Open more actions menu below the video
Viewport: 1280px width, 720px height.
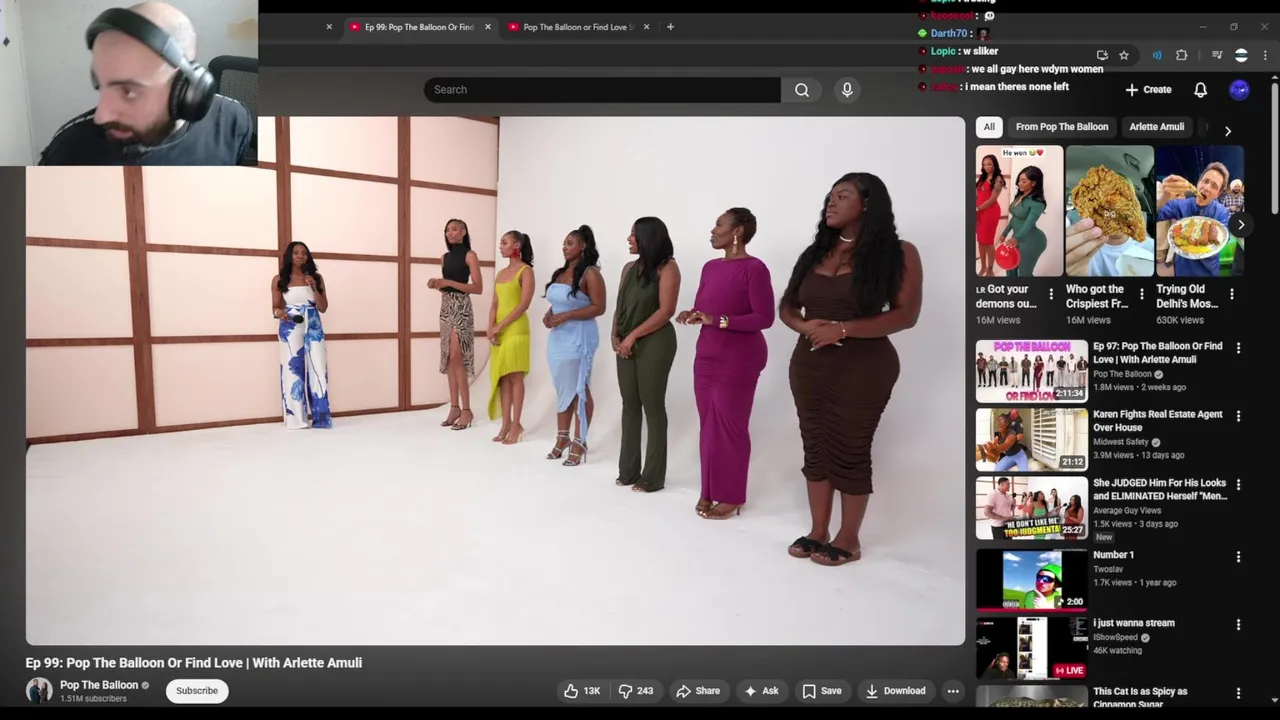953,691
